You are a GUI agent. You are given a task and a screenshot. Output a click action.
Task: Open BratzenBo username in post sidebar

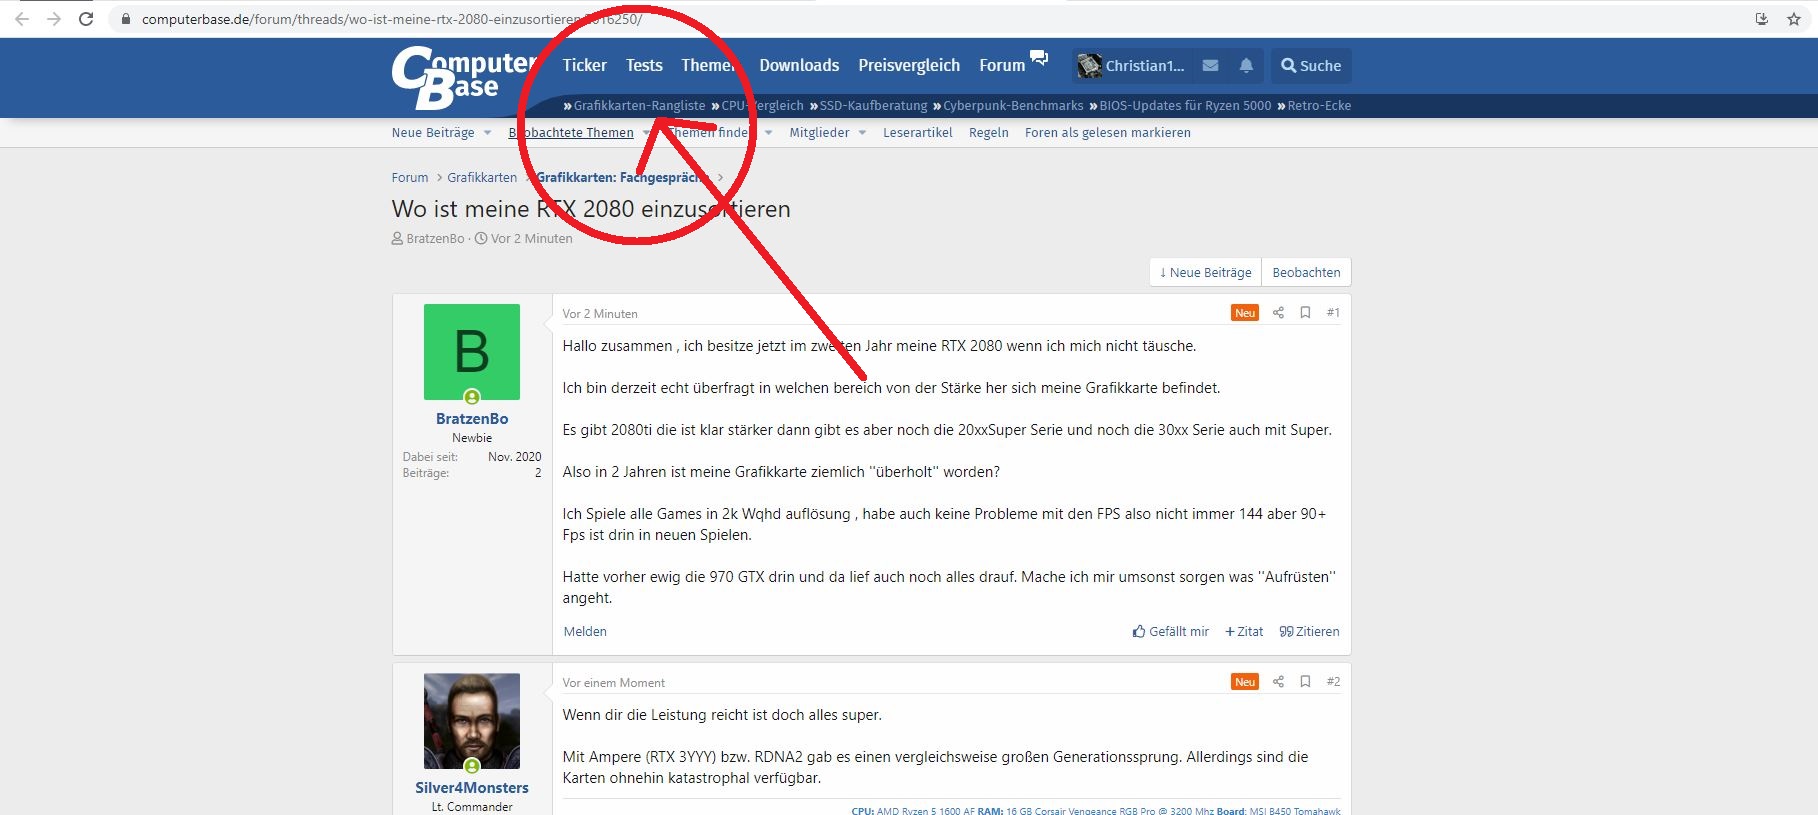click(x=472, y=419)
